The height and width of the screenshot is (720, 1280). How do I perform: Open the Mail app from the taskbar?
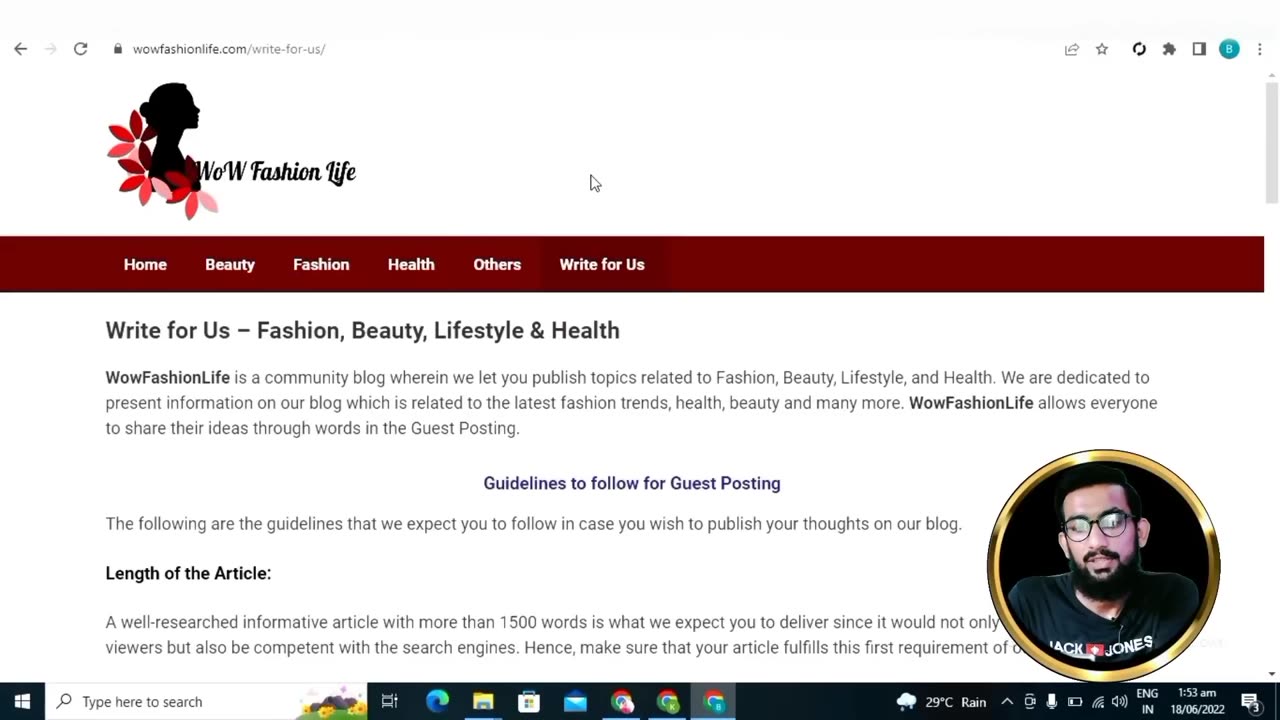575,702
